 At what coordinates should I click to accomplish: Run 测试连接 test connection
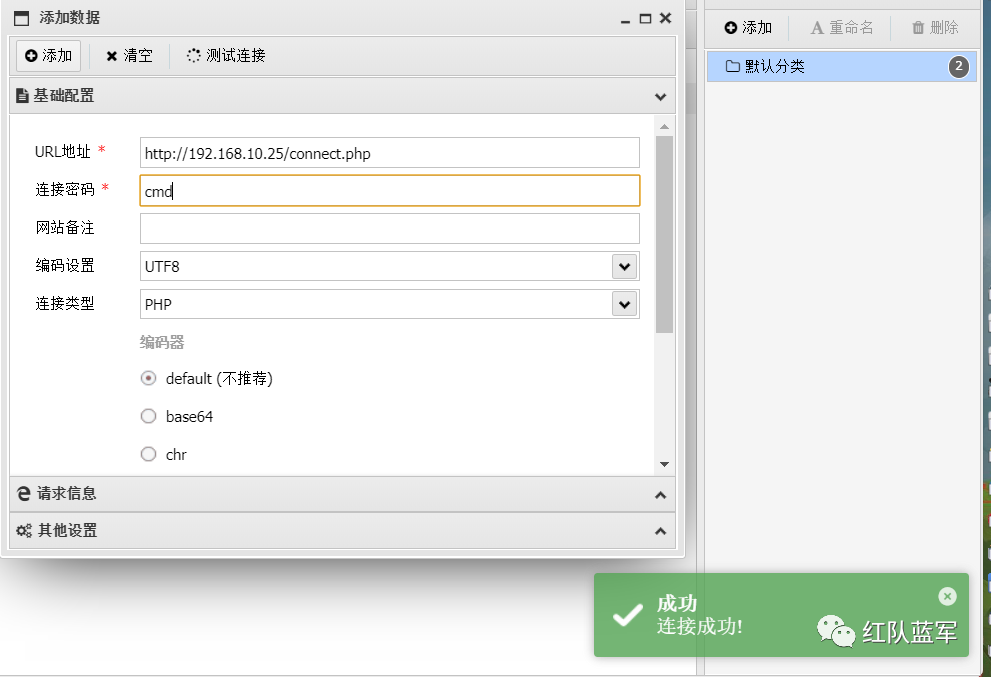(x=226, y=56)
